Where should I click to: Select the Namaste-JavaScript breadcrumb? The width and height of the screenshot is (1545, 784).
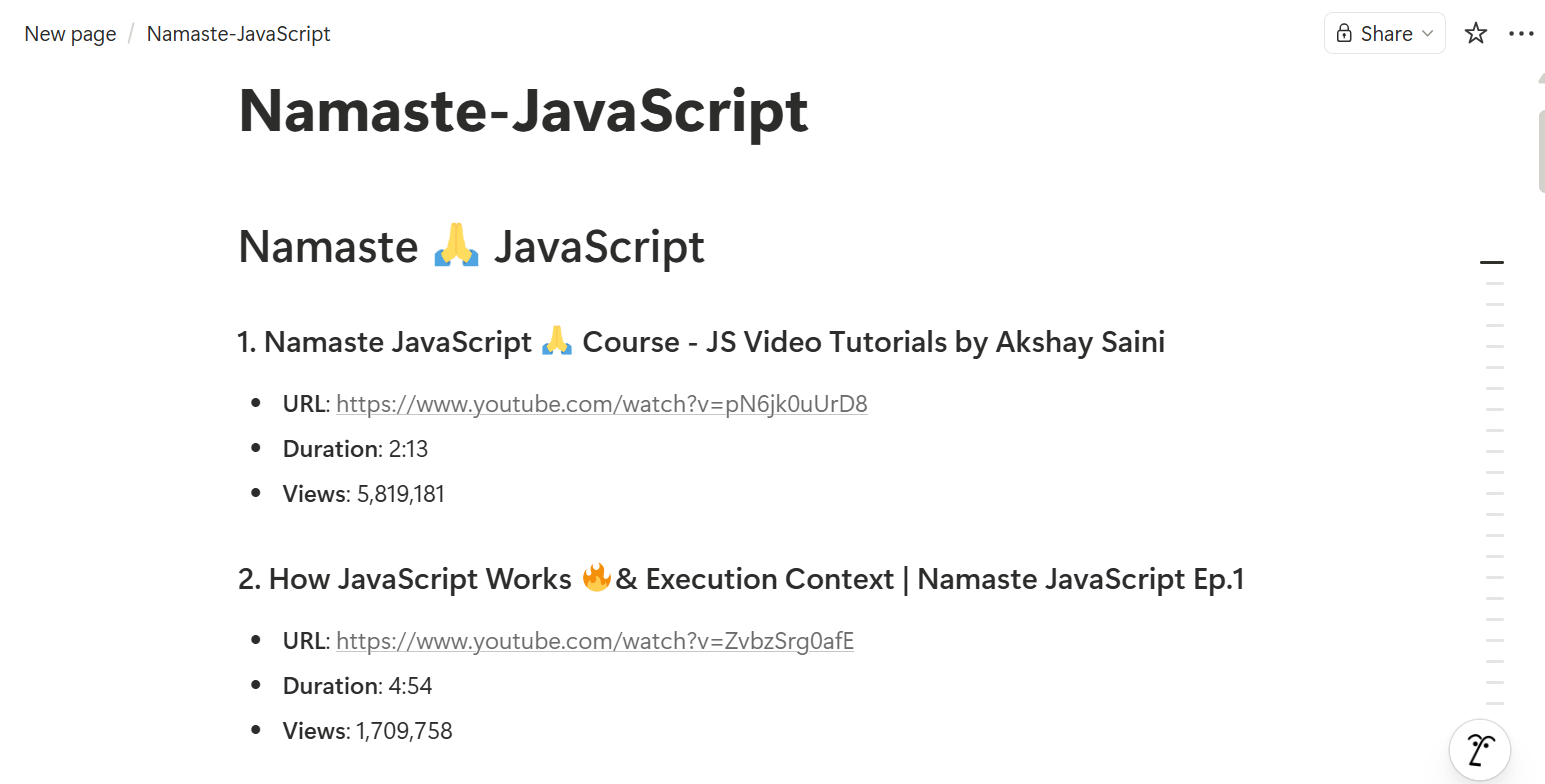(x=238, y=33)
